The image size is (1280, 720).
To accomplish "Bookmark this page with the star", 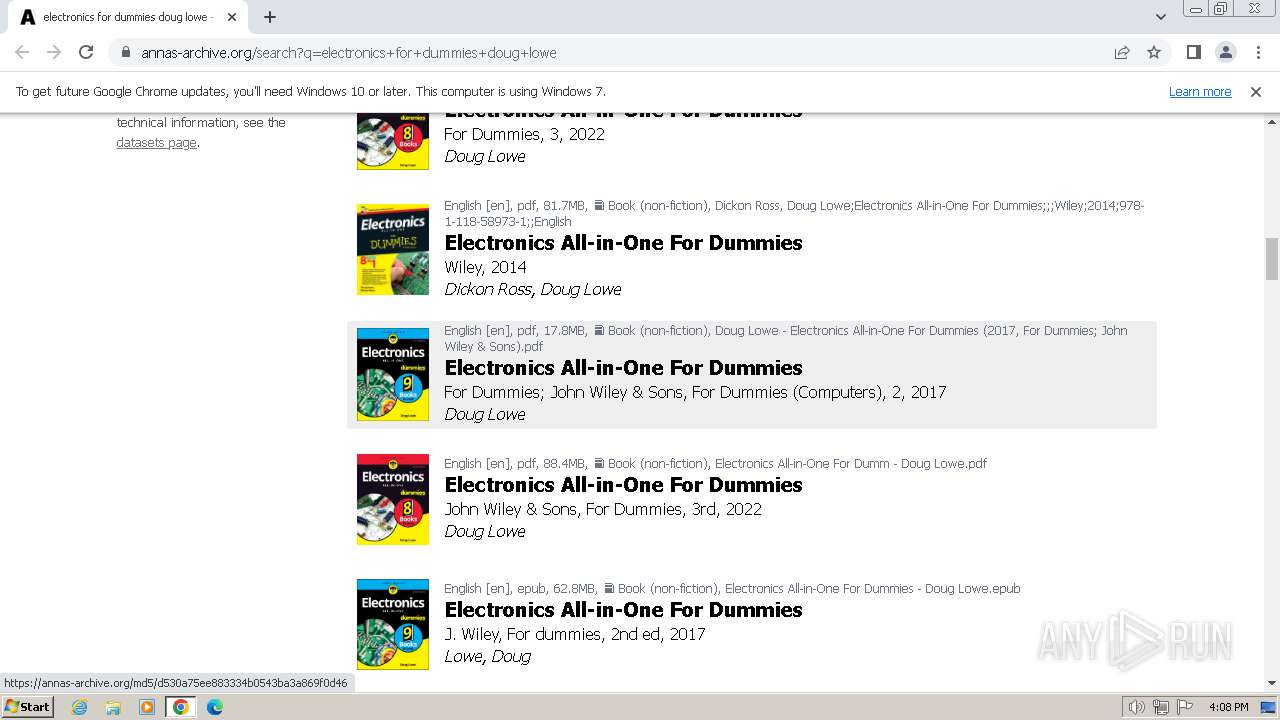I will (1154, 53).
